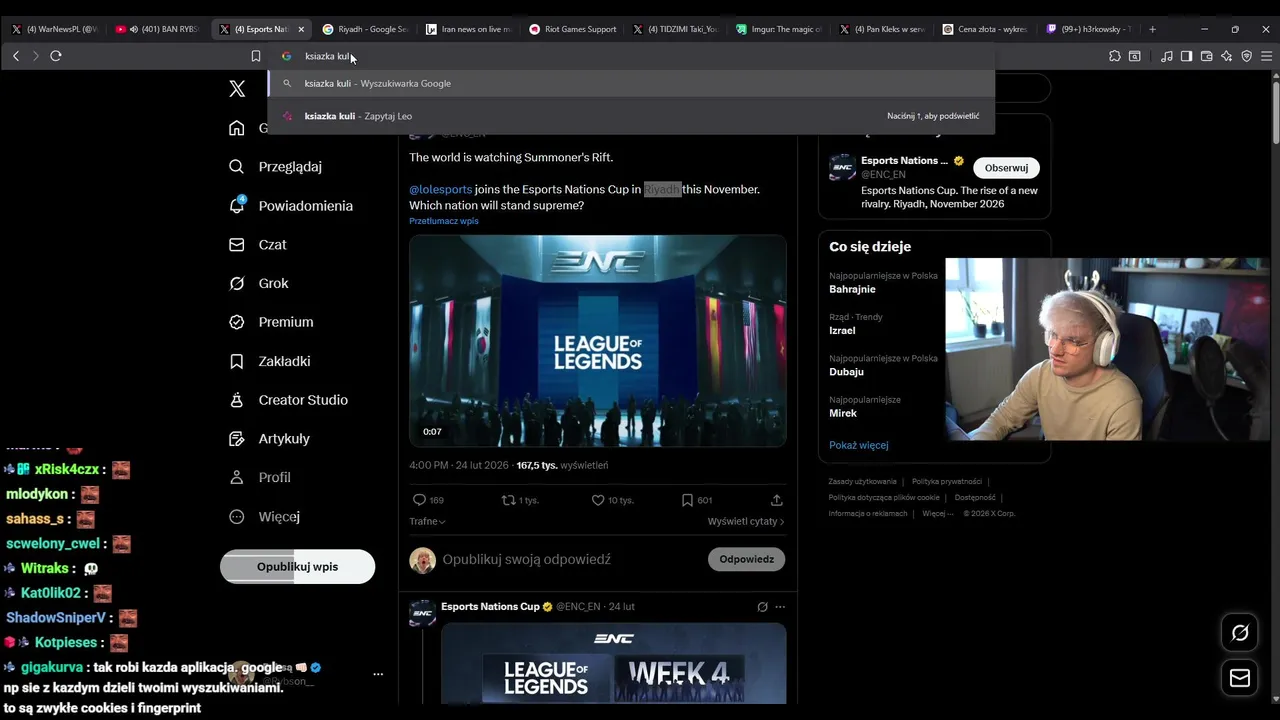
Task: Switch to the Riot Games Support tab
Action: pos(572,29)
